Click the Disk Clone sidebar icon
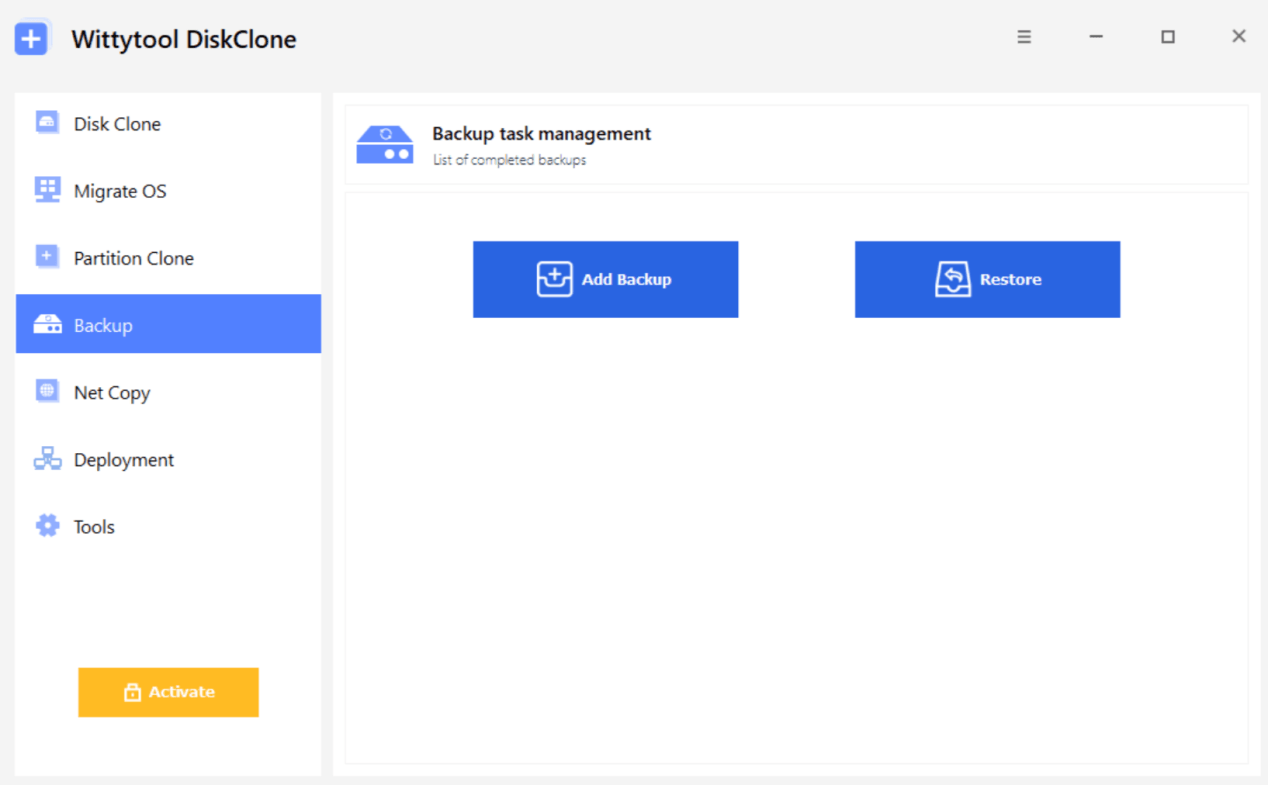This screenshot has width=1268, height=785. [x=47, y=123]
